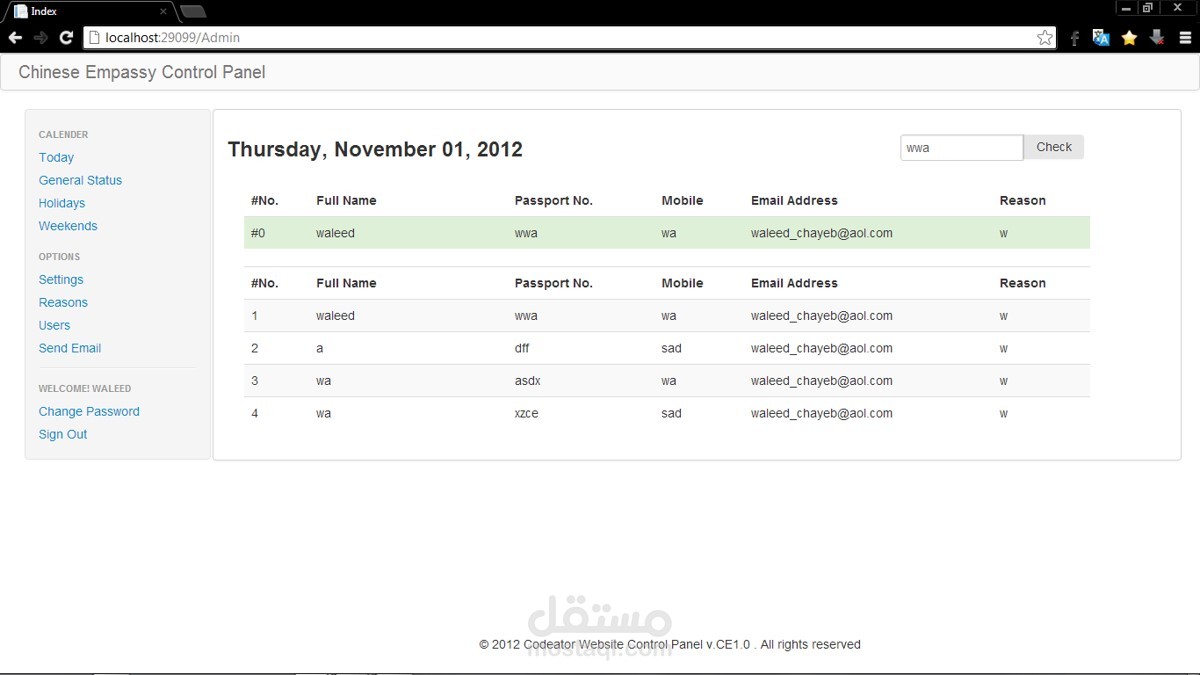The height and width of the screenshot is (675, 1200).
Task: Open the Settings option
Action: 61,280
